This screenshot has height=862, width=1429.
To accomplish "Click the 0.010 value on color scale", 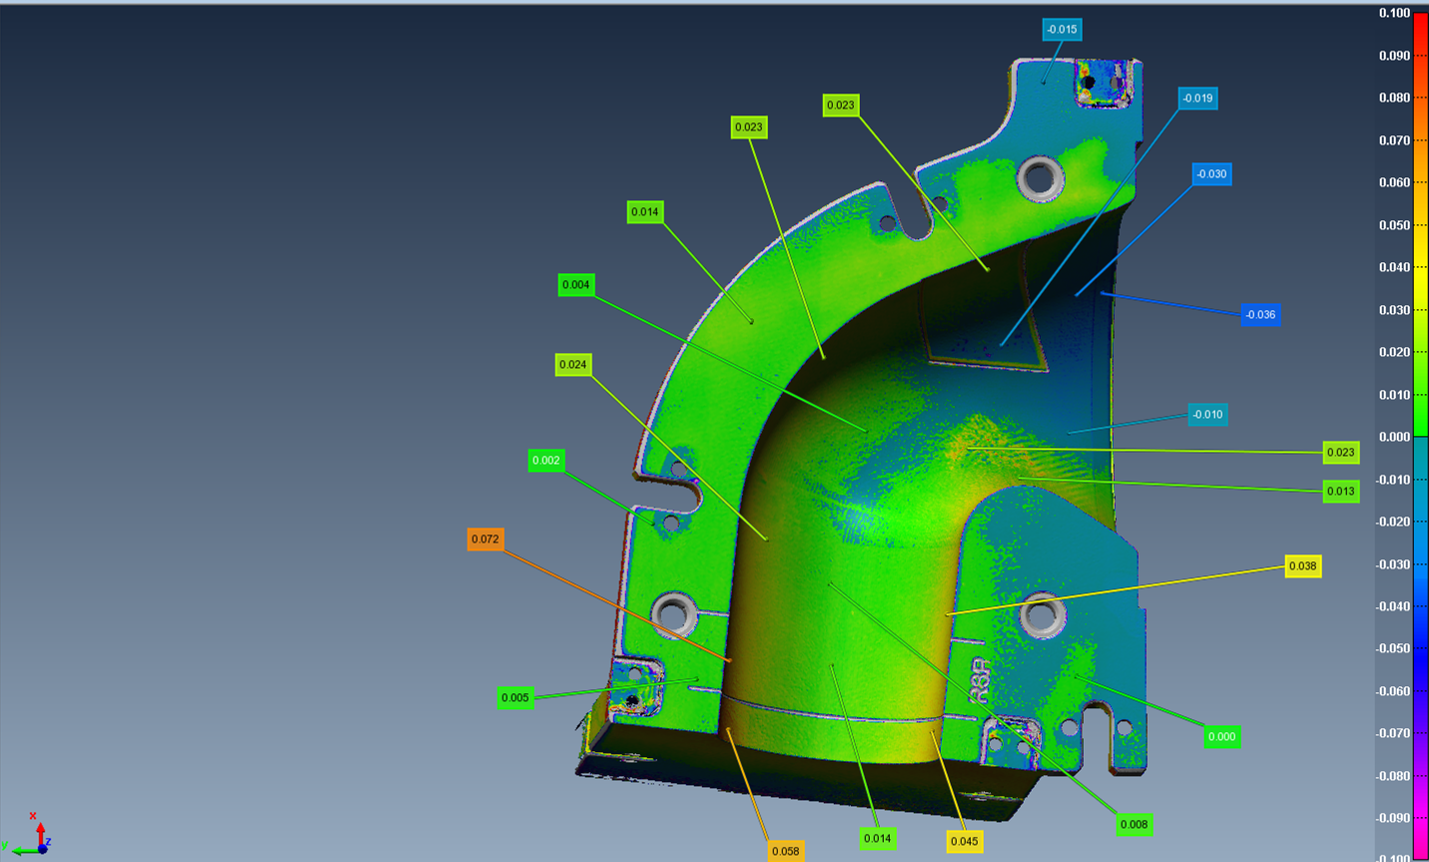I will click(1394, 395).
